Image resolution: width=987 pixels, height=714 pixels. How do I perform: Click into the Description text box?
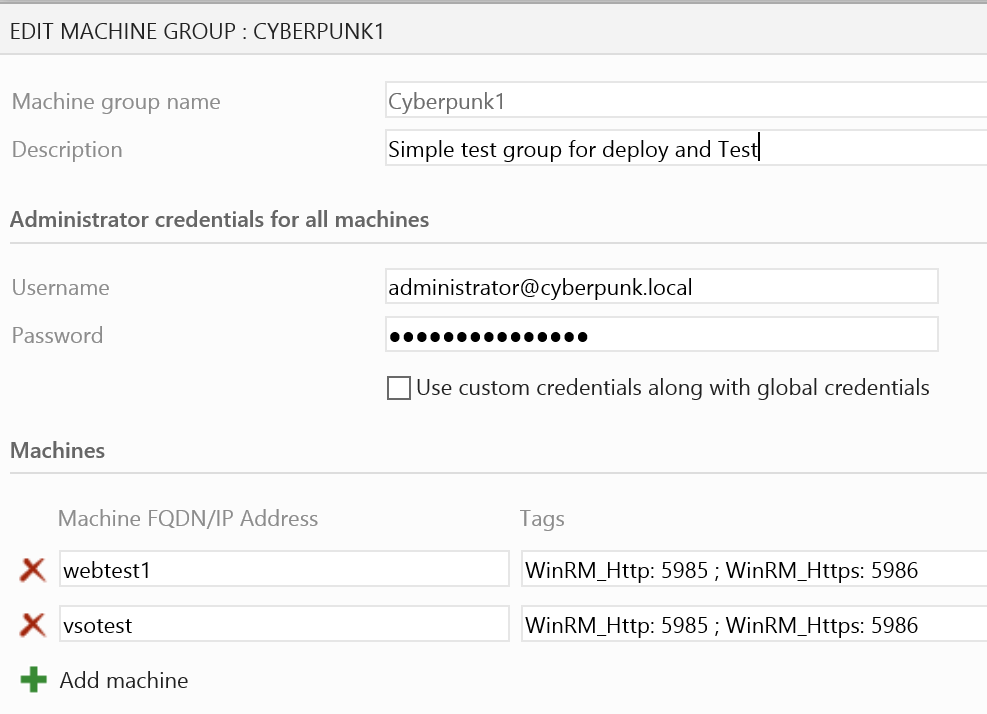click(x=685, y=149)
